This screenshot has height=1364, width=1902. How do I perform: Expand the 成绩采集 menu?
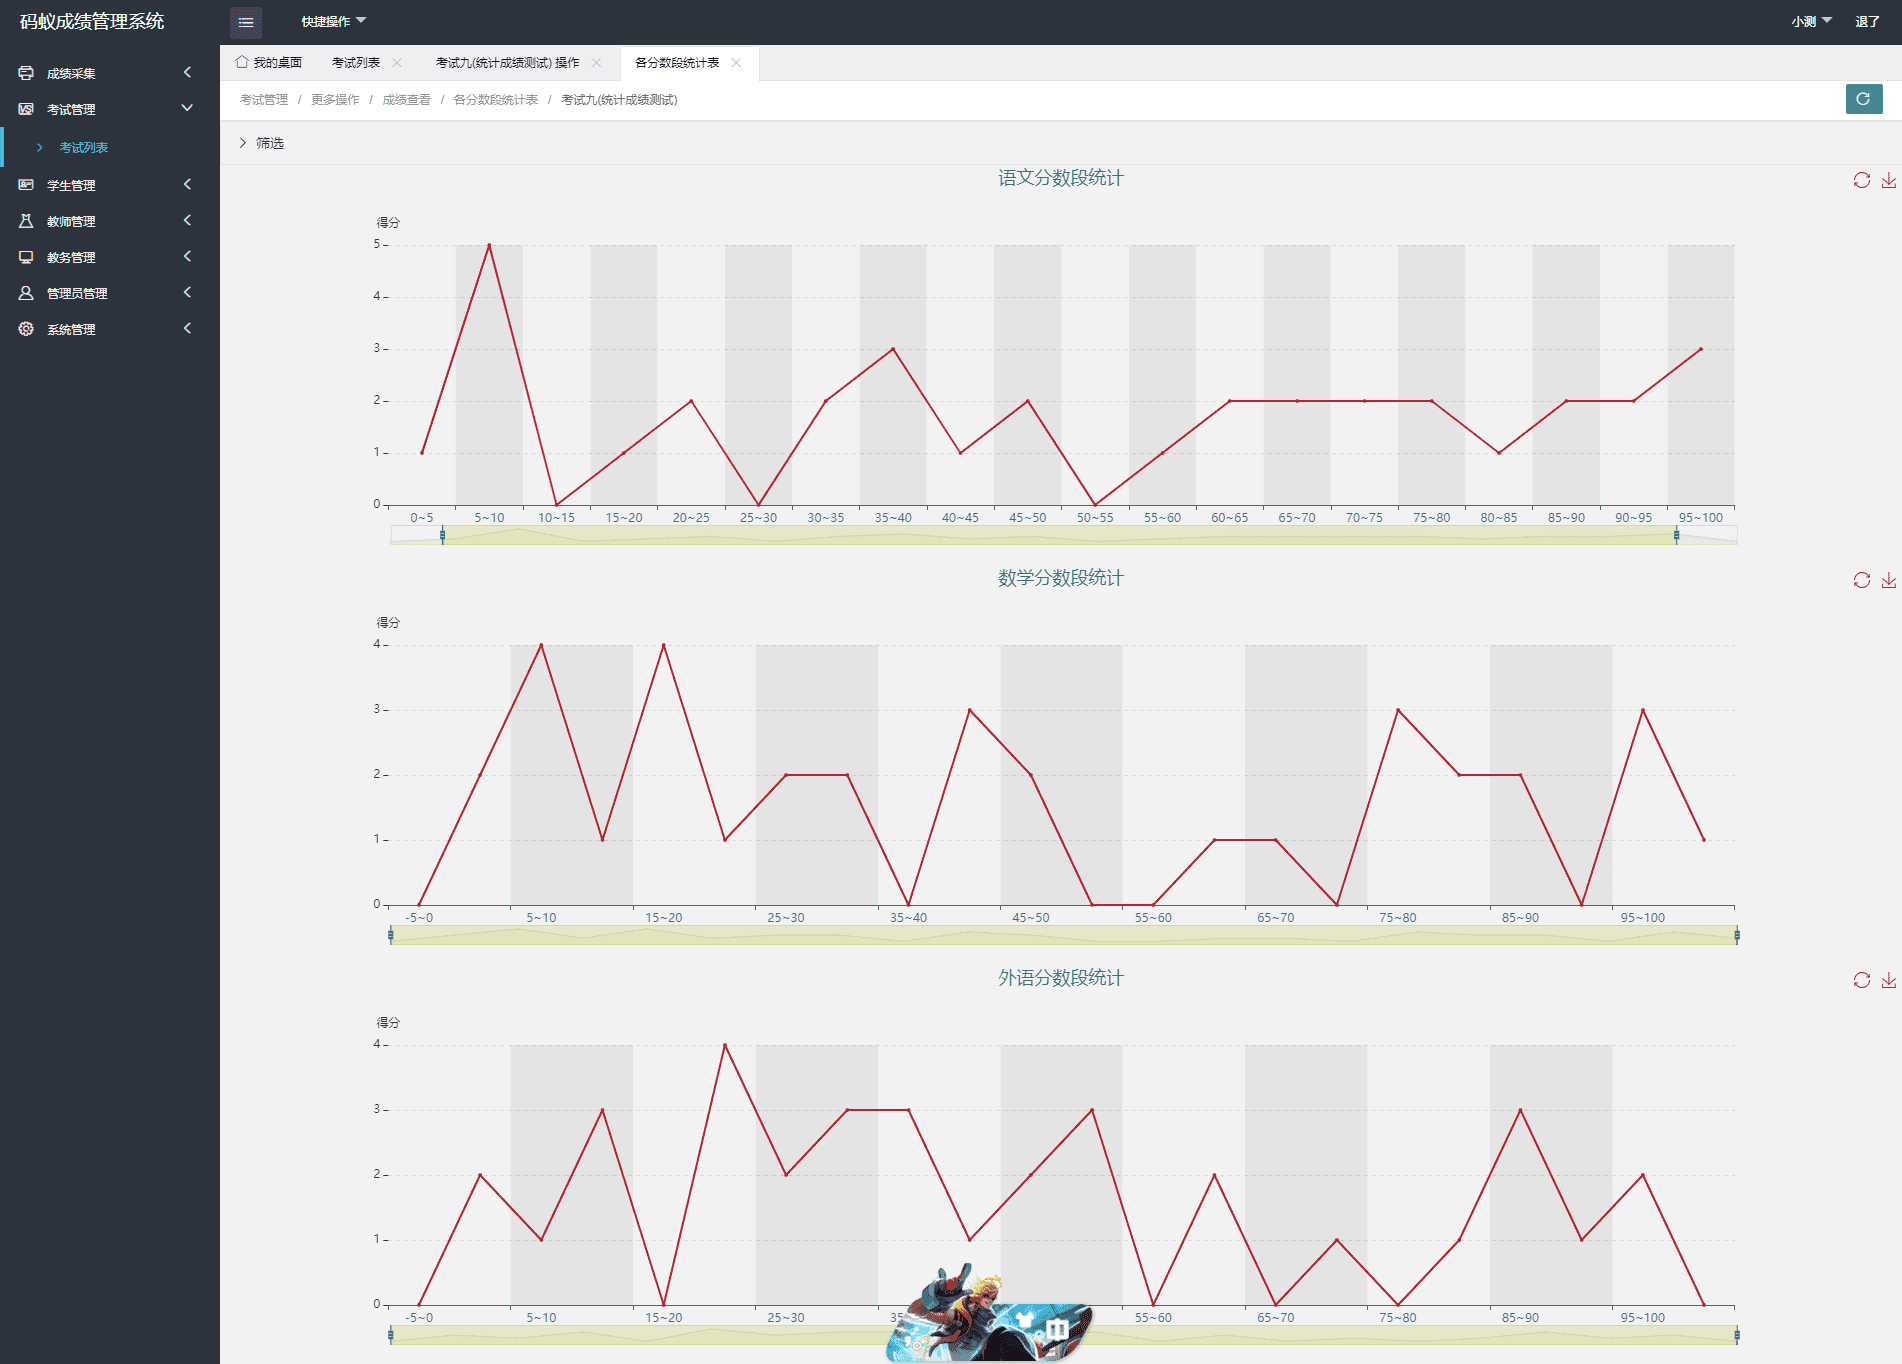(187, 72)
